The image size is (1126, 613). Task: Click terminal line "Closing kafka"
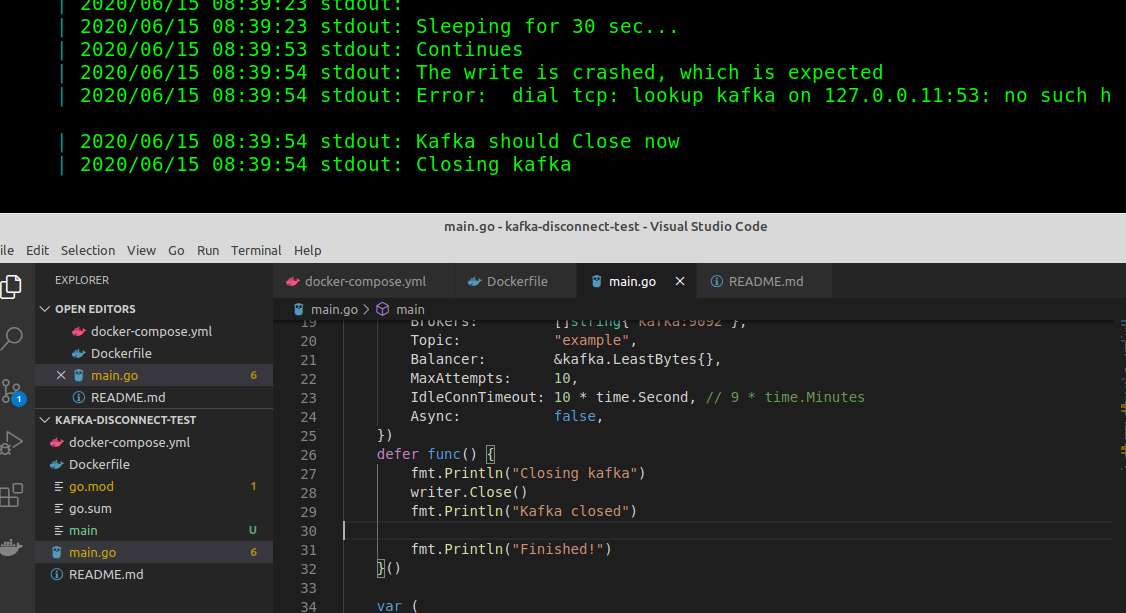click(493, 164)
